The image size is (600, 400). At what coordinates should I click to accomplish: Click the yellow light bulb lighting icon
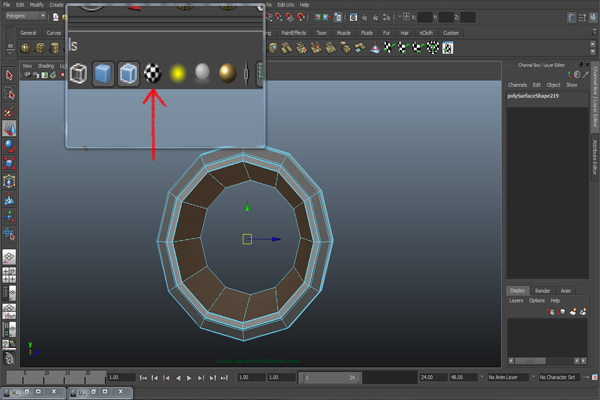tap(177, 73)
